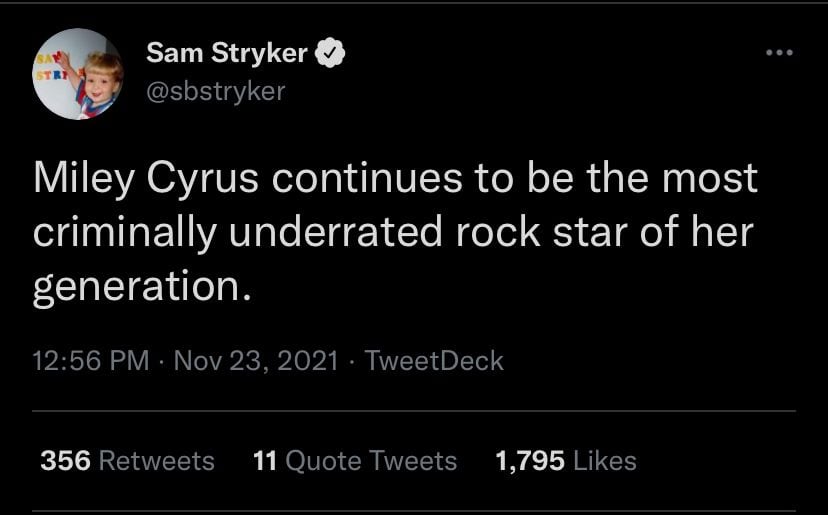The height and width of the screenshot is (515, 828).
Task: View the Retweets list label
Action: point(157,460)
